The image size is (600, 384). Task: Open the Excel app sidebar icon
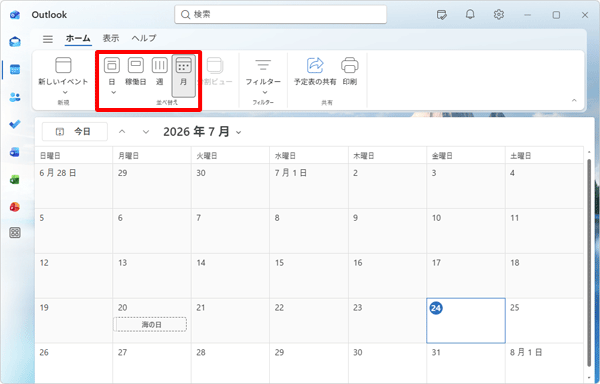tap(15, 179)
